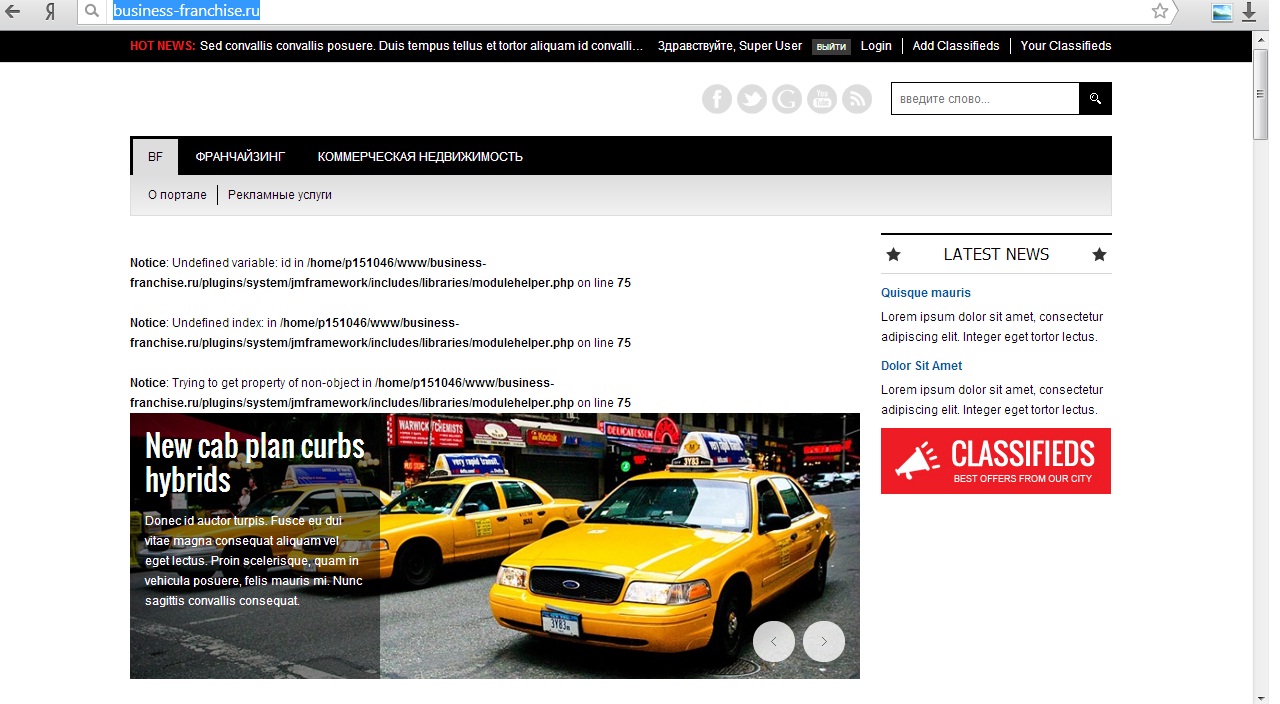Open the BF menu item
Screen dimensions: 1280x704
tap(155, 157)
